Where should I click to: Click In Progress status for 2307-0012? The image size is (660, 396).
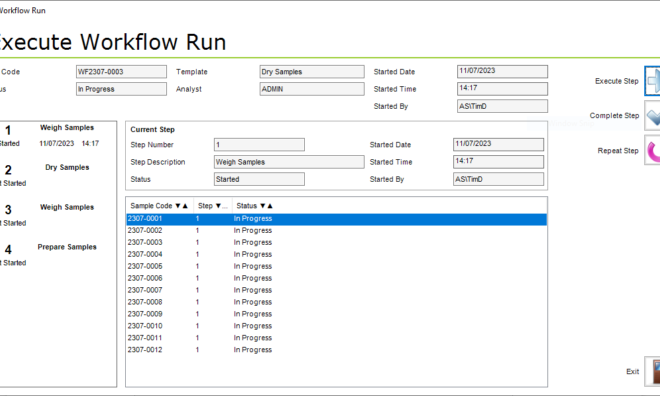[253, 350]
